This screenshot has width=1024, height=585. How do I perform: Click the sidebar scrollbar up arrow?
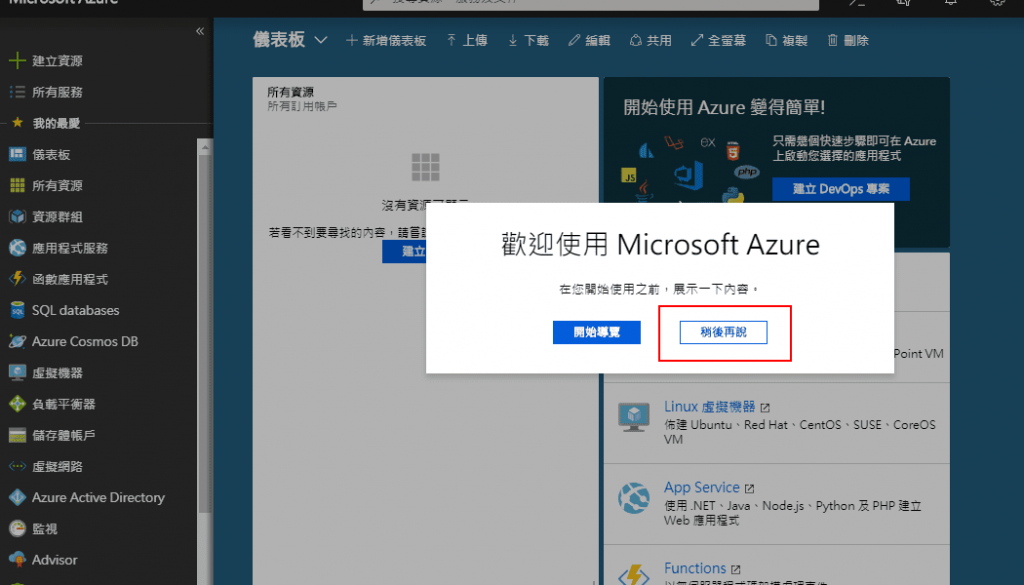click(204, 148)
